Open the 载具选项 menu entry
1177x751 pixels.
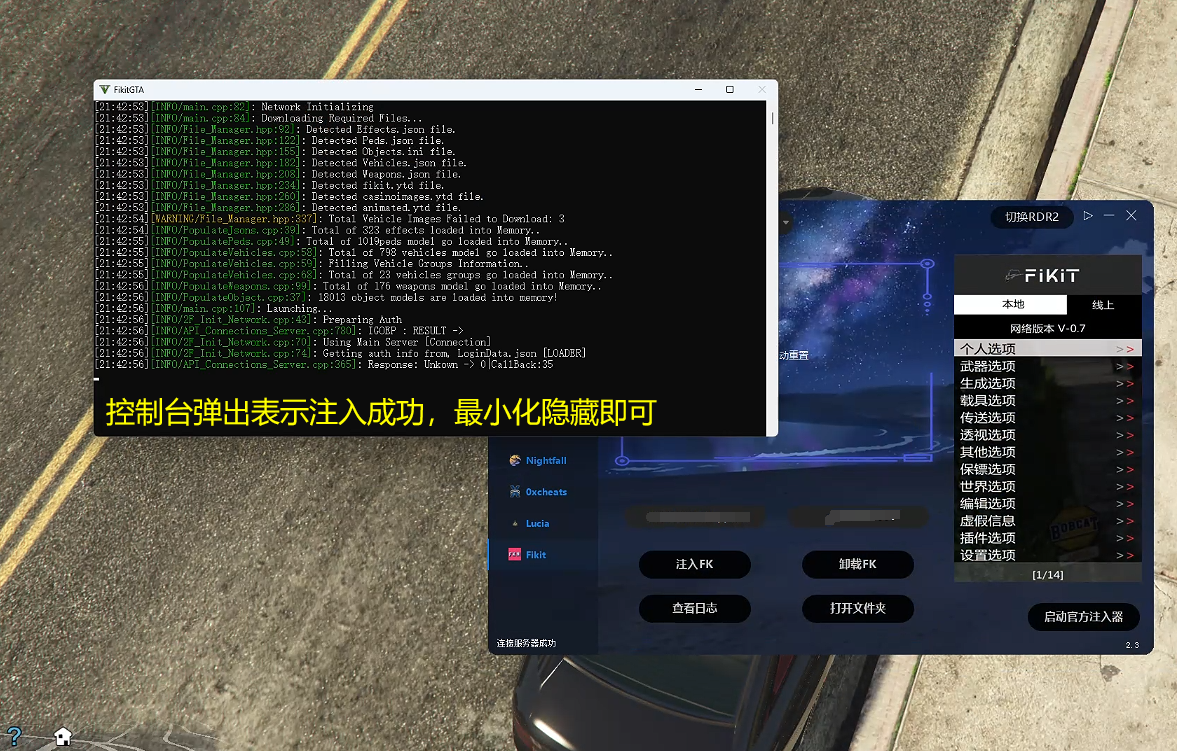[x=1048, y=400]
